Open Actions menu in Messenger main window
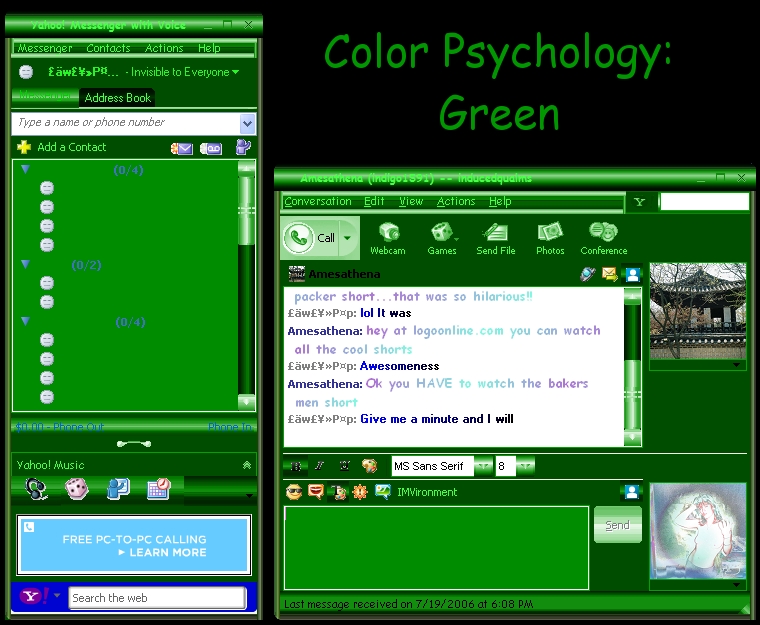This screenshot has height=625, width=760. coord(164,48)
